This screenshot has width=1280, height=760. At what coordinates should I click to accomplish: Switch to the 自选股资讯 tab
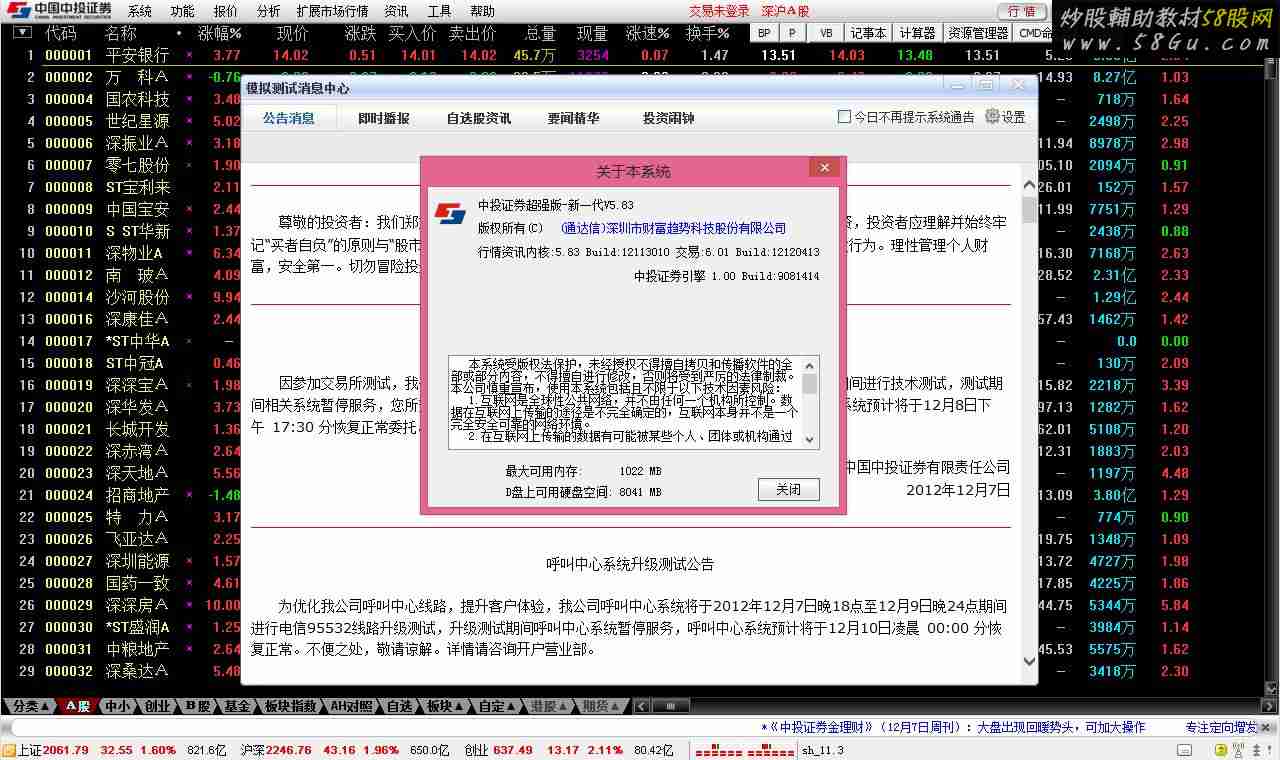[479, 118]
